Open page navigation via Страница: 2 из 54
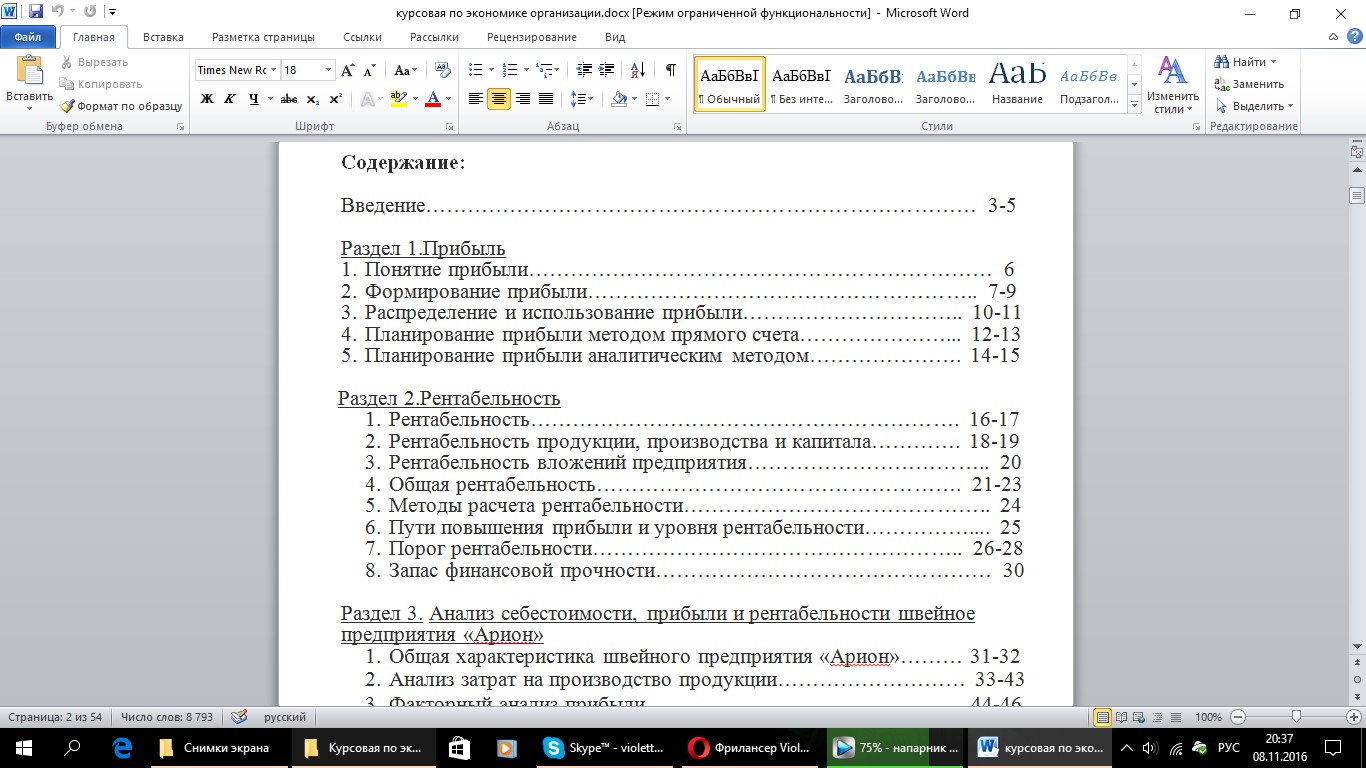 click(x=55, y=717)
